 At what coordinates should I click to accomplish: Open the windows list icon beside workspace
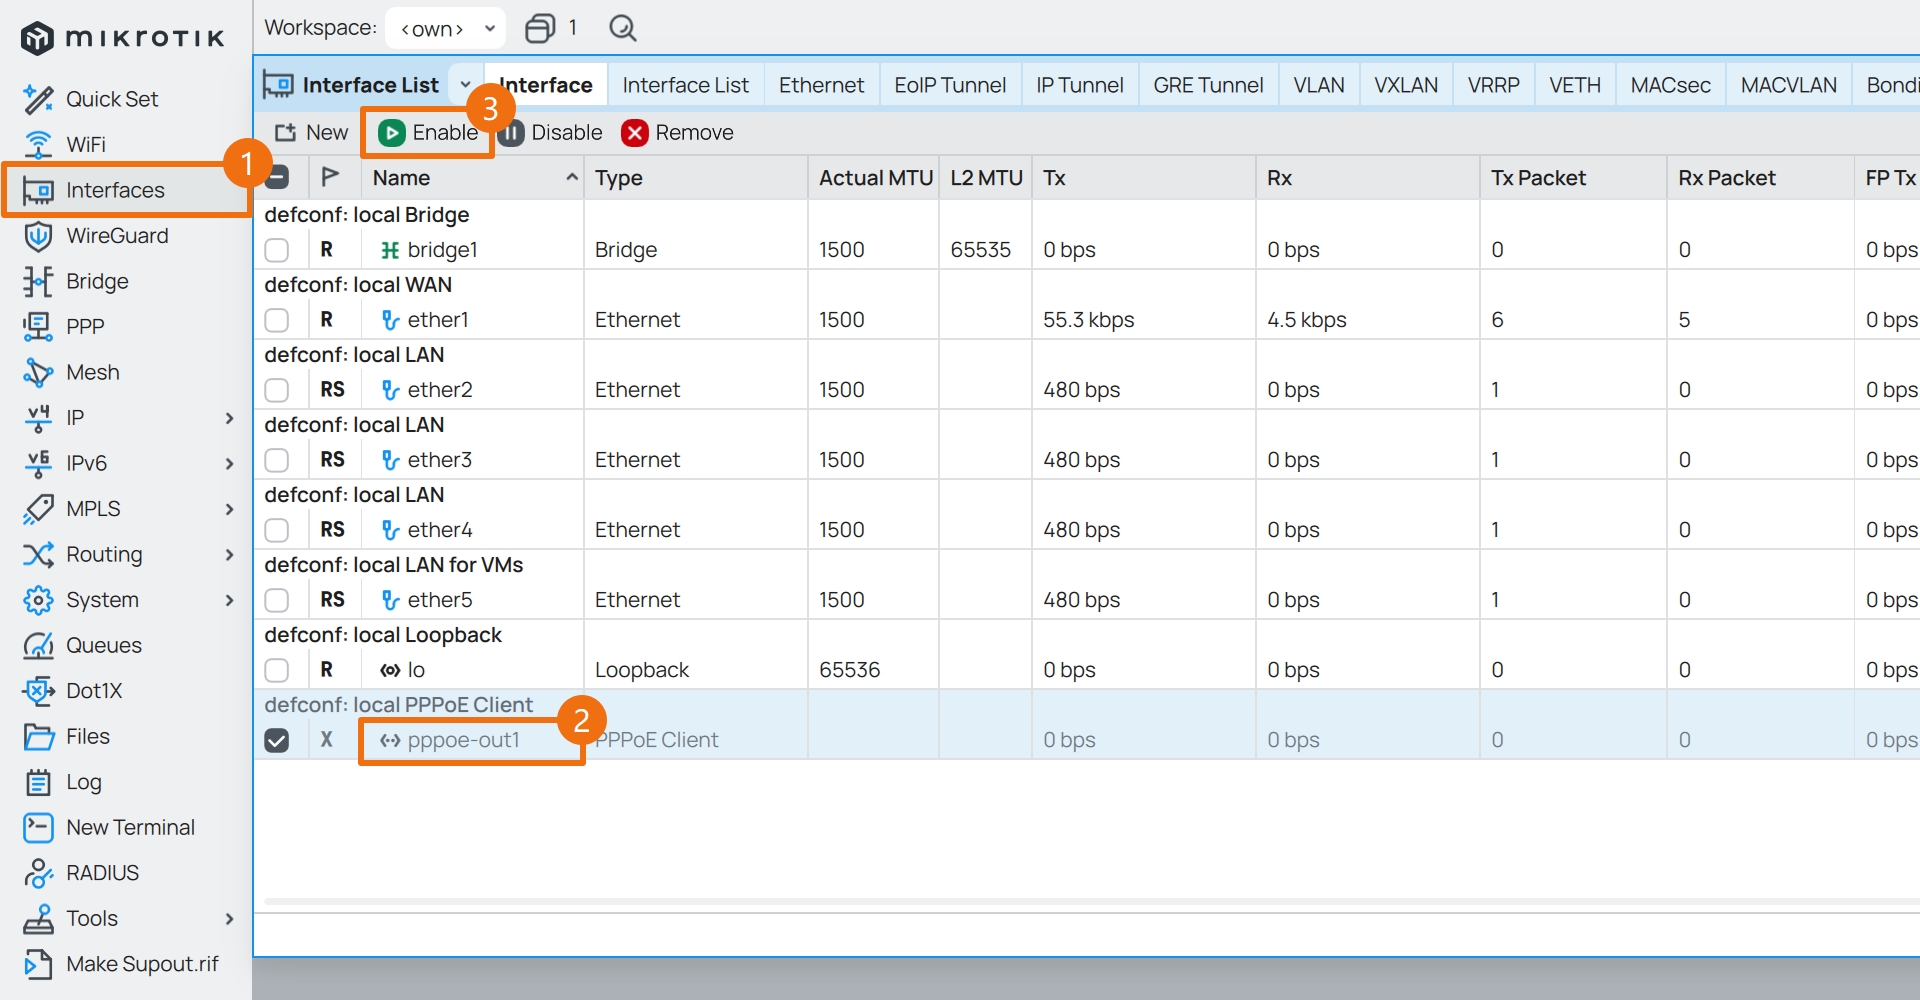[x=540, y=28]
